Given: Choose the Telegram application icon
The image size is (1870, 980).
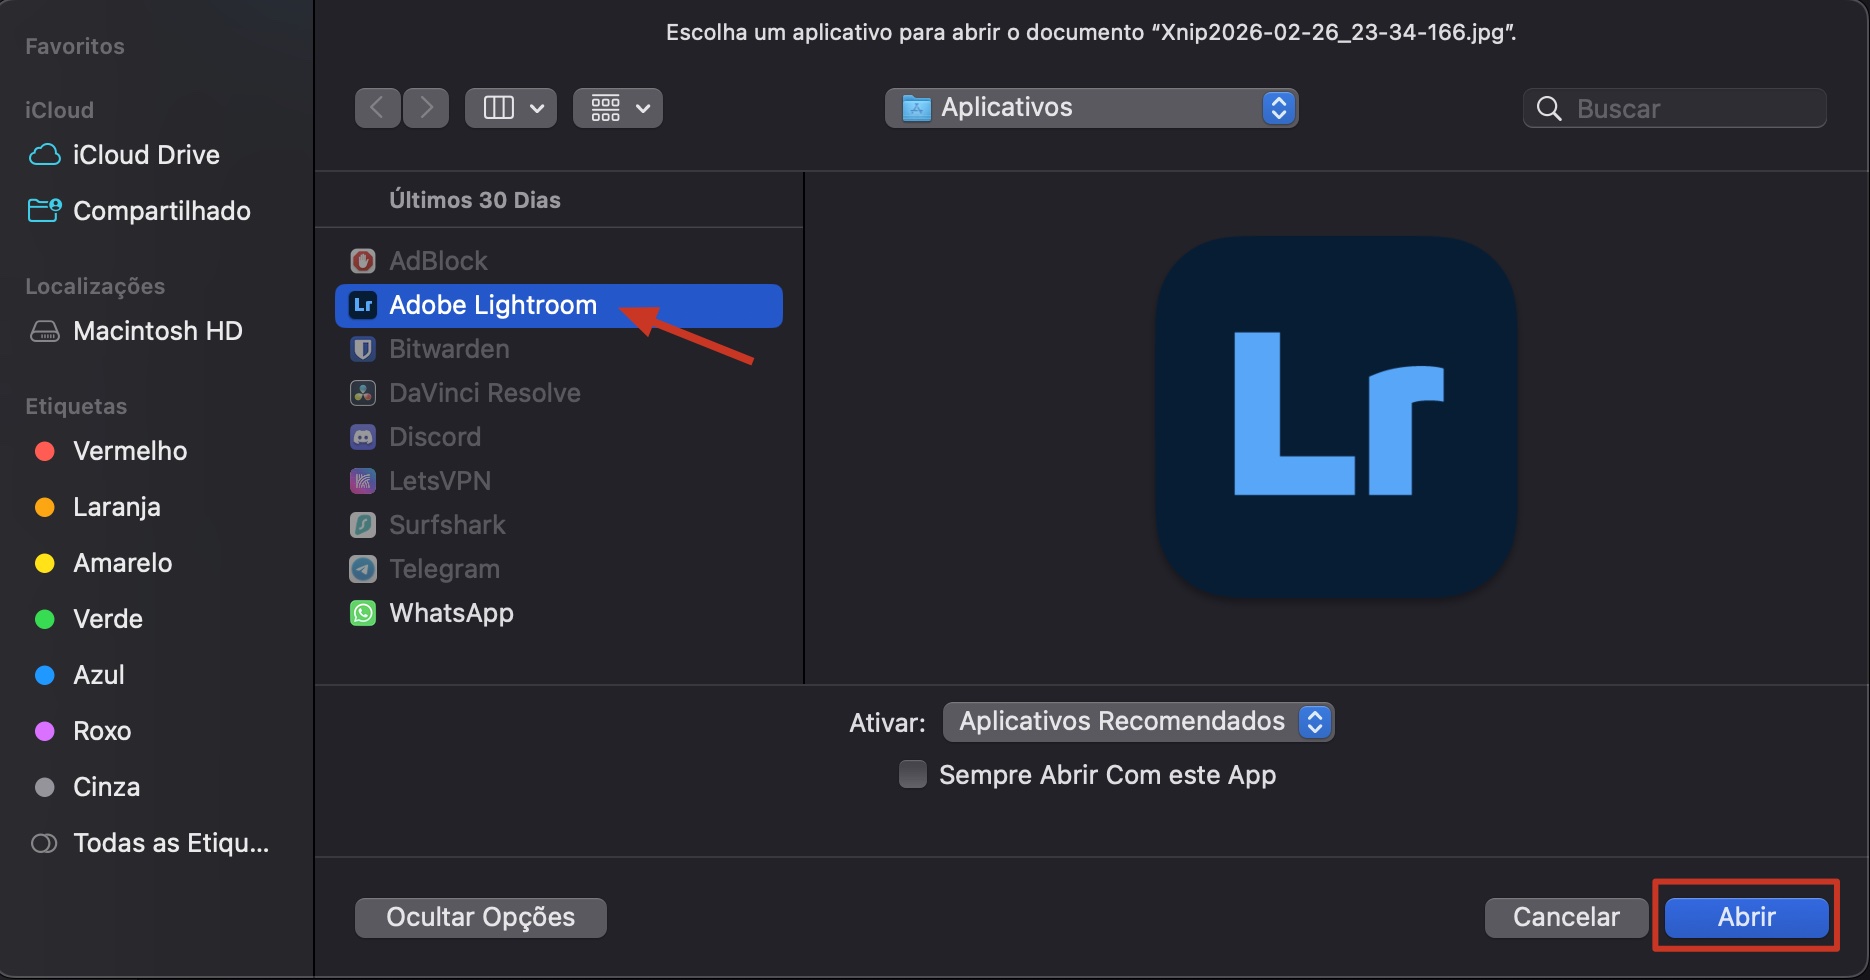Looking at the screenshot, I should 362,568.
